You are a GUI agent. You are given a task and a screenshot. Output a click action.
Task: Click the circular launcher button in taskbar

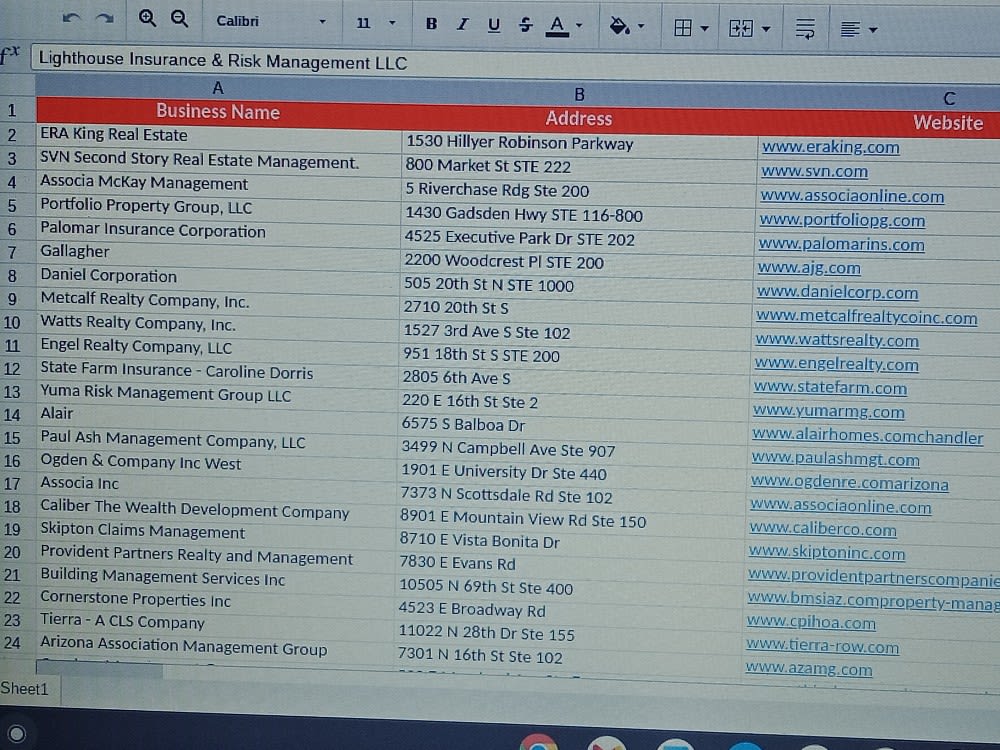[x=17, y=734]
